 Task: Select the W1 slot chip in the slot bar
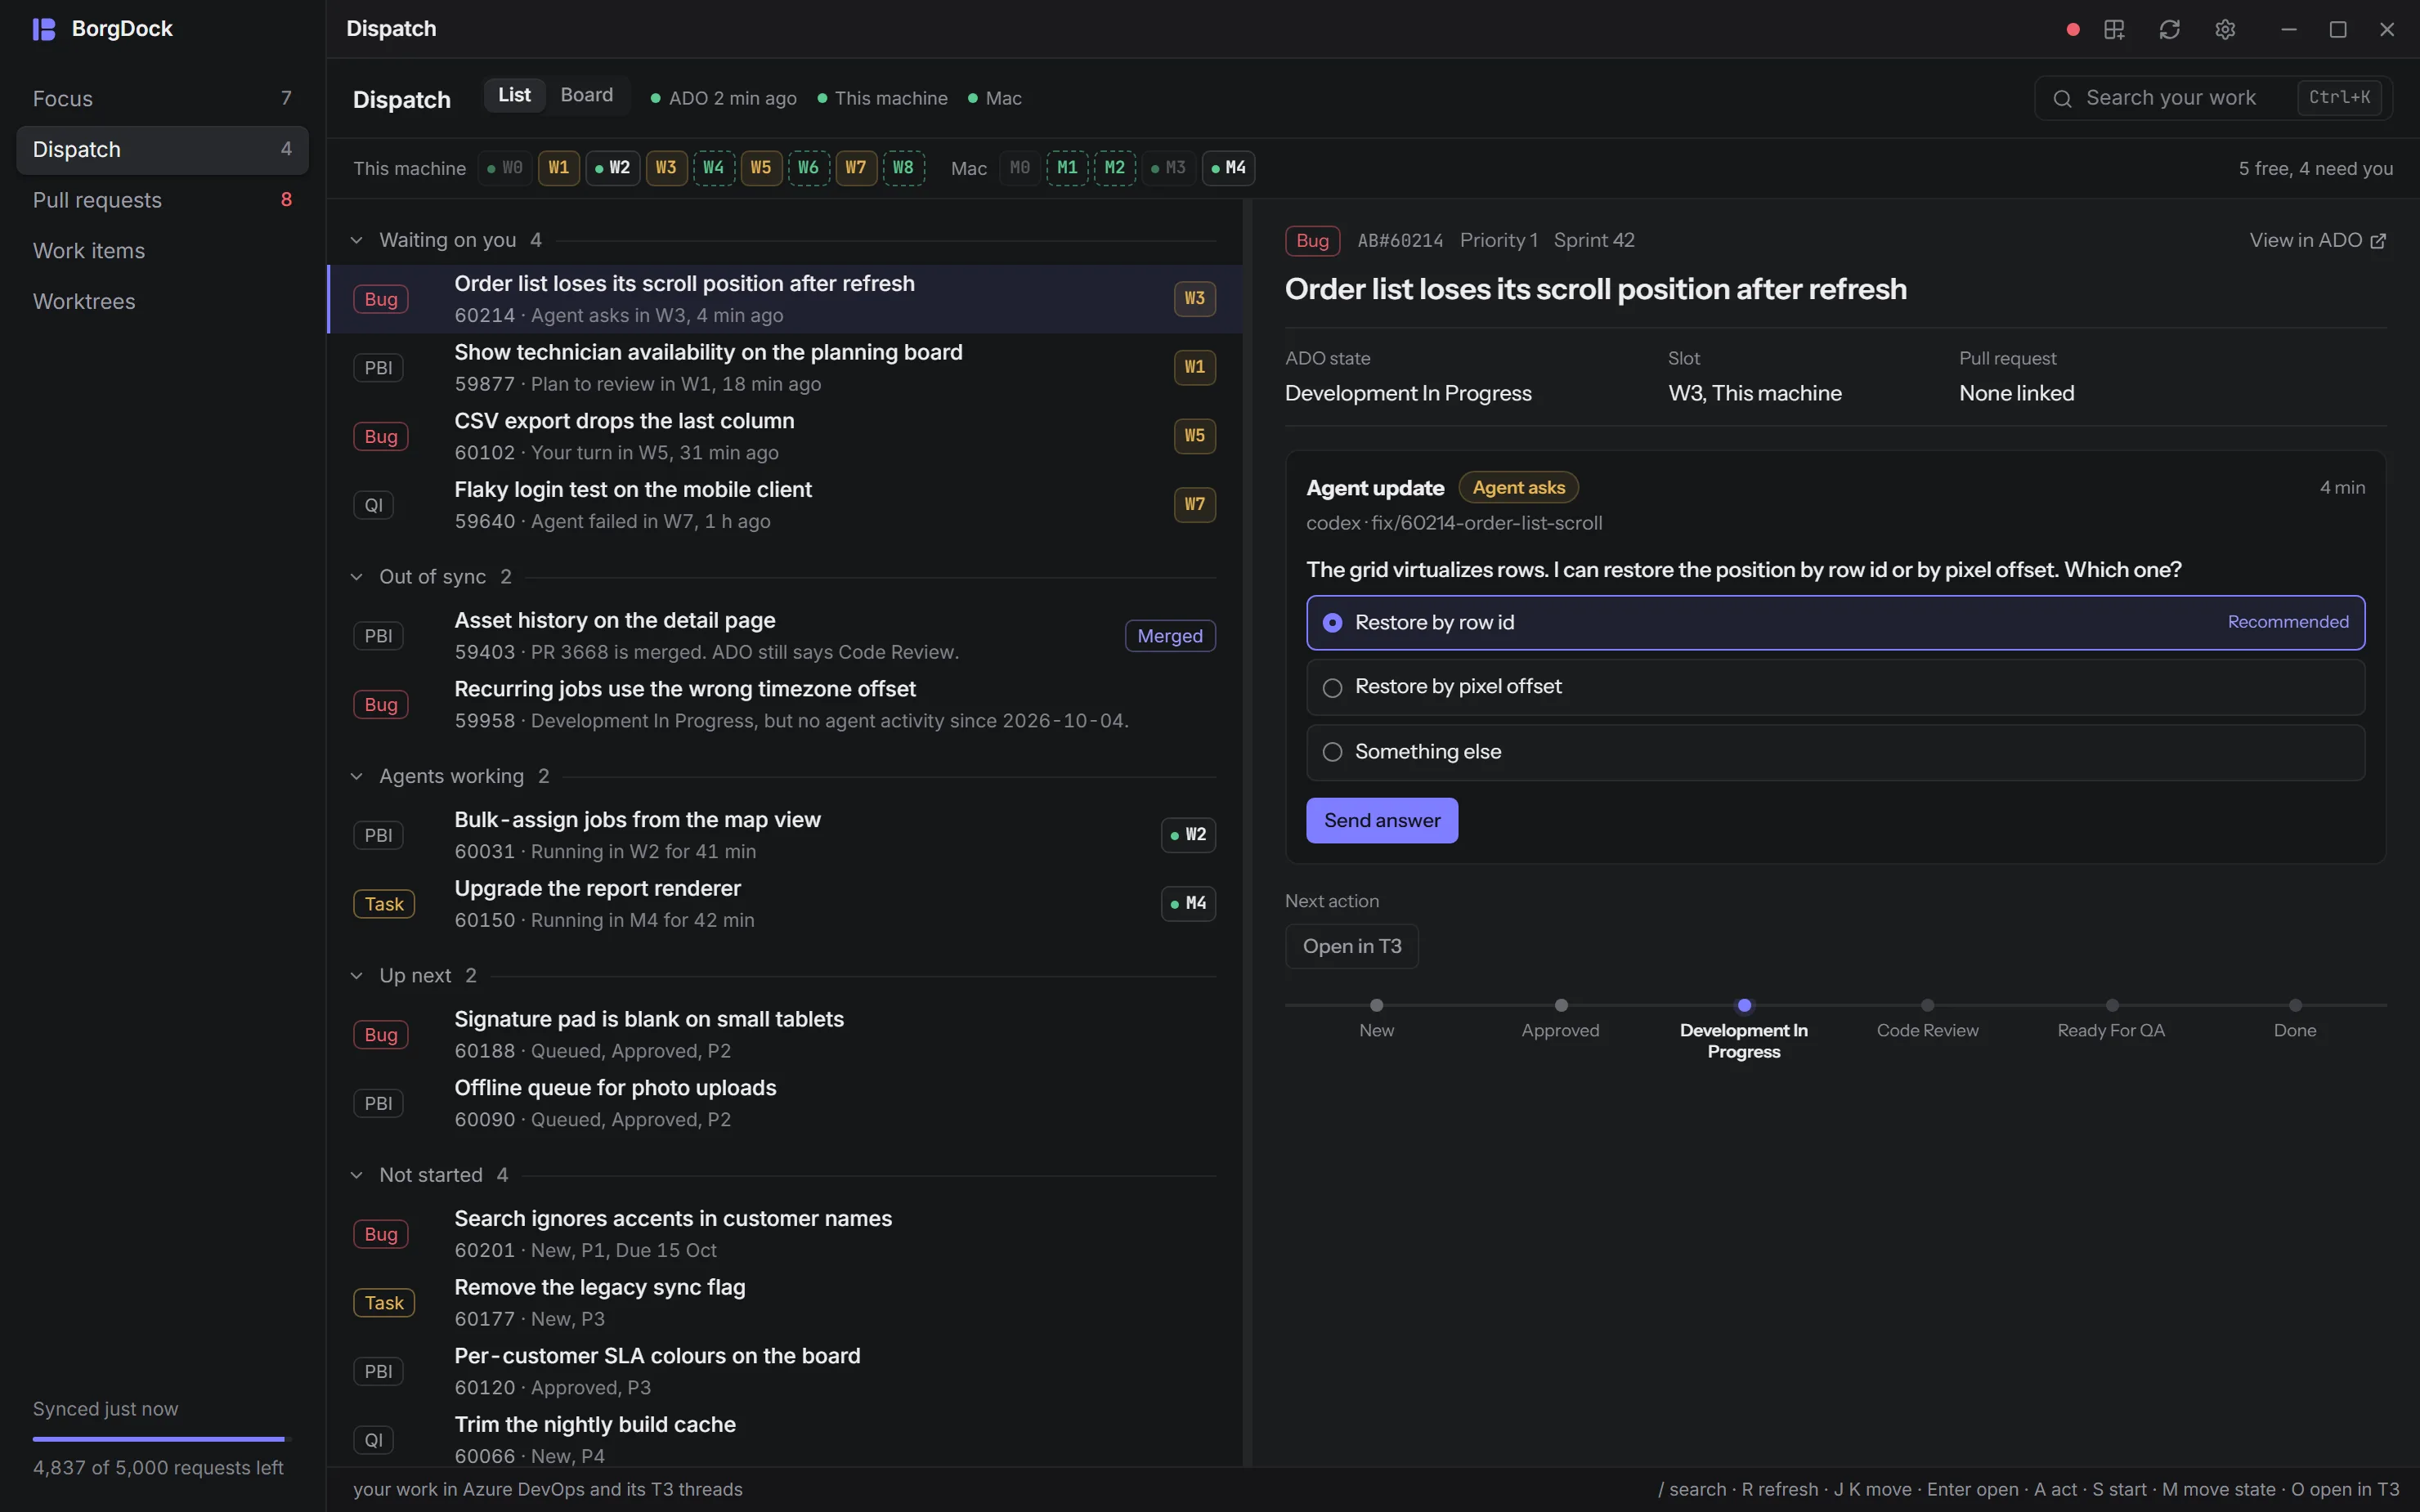pyautogui.click(x=559, y=168)
